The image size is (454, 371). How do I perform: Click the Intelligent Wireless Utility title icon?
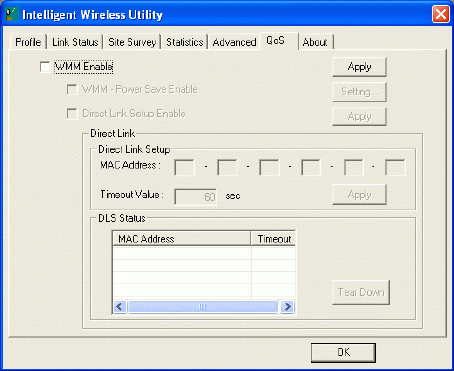[12, 14]
